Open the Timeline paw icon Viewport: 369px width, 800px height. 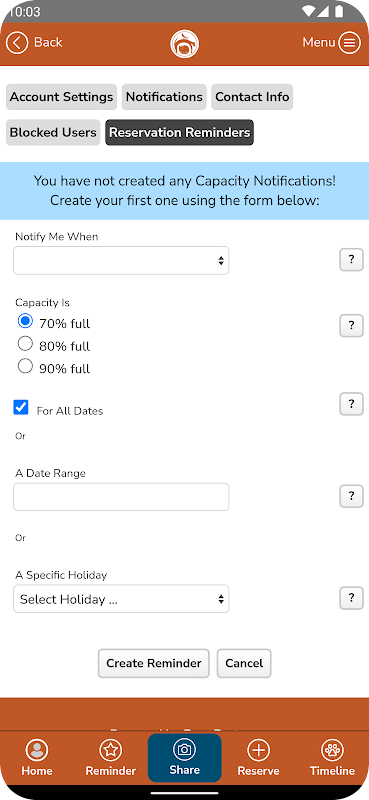point(332,750)
